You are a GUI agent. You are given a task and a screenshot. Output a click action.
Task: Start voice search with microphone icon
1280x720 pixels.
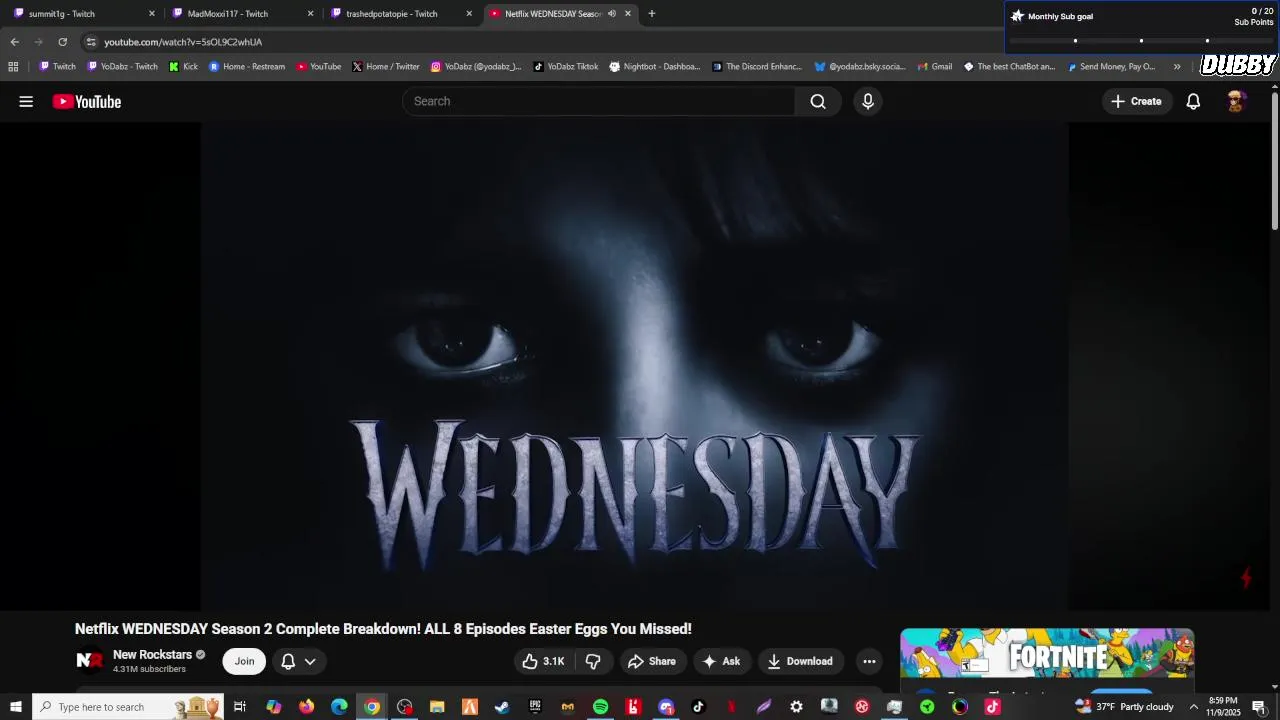coord(868,101)
